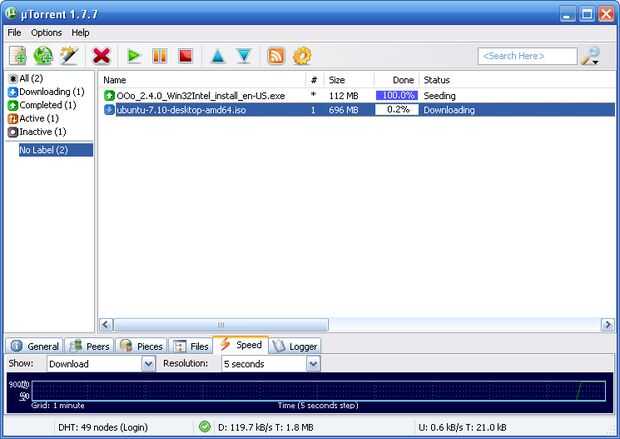Click horizontal scrollbar right arrow
The height and width of the screenshot is (439, 620).
point(607,325)
